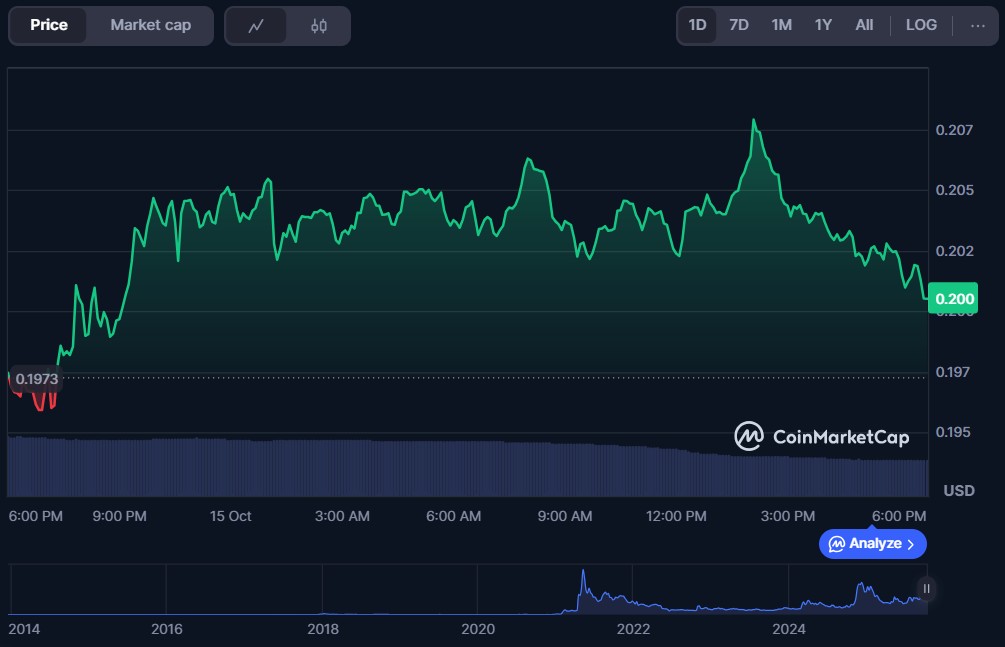Switch to Market cap tab
The width and height of the screenshot is (1005, 647).
coord(150,25)
